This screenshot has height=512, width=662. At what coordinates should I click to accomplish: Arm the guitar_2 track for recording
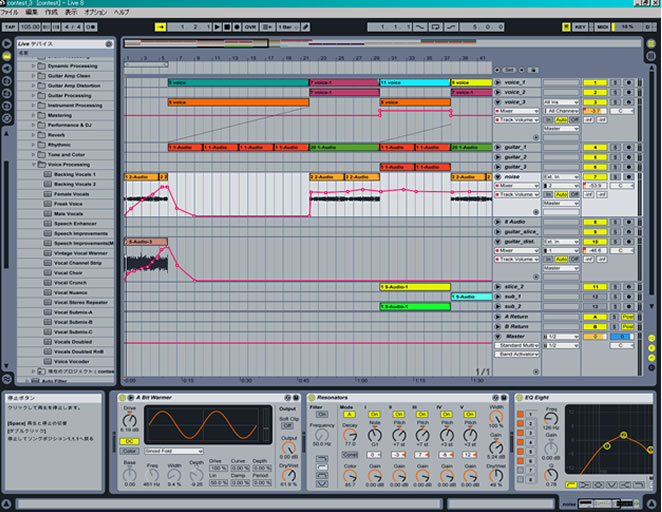629,157
